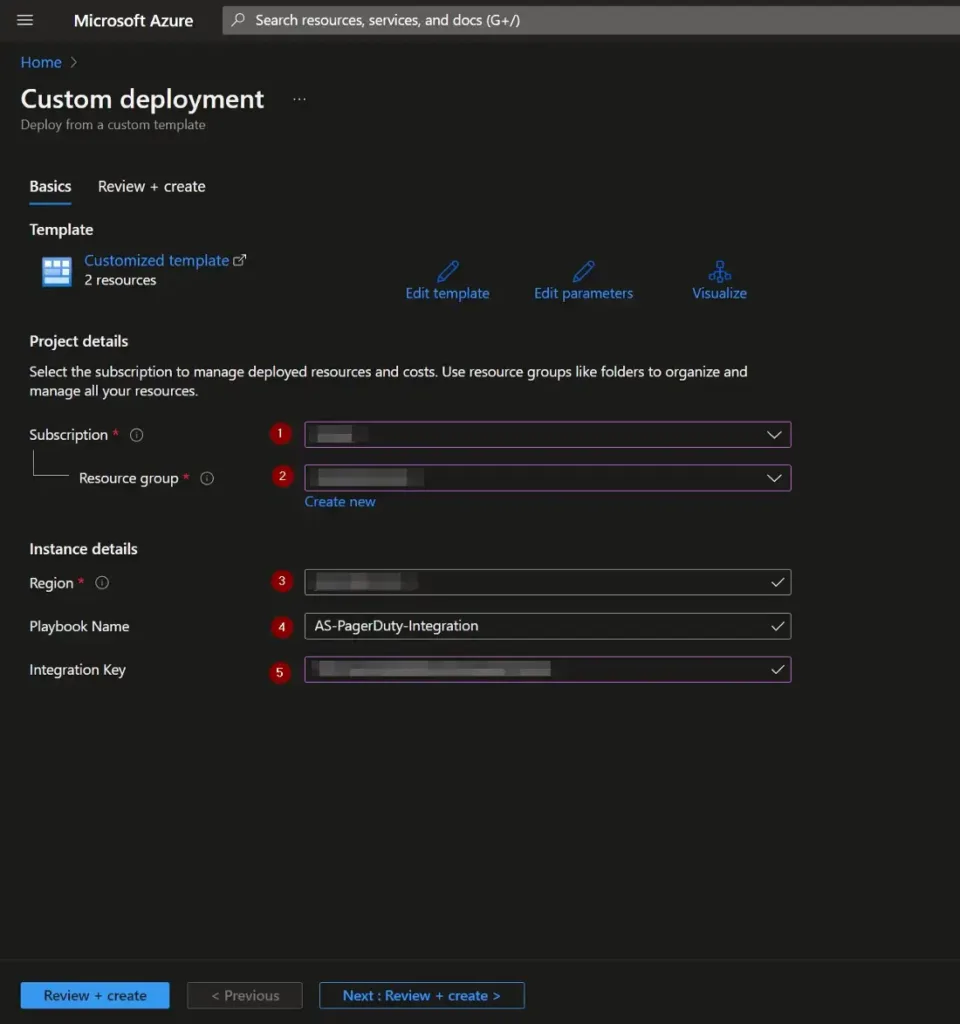
Task: Switch to the Review + create tab
Action: click(x=151, y=186)
